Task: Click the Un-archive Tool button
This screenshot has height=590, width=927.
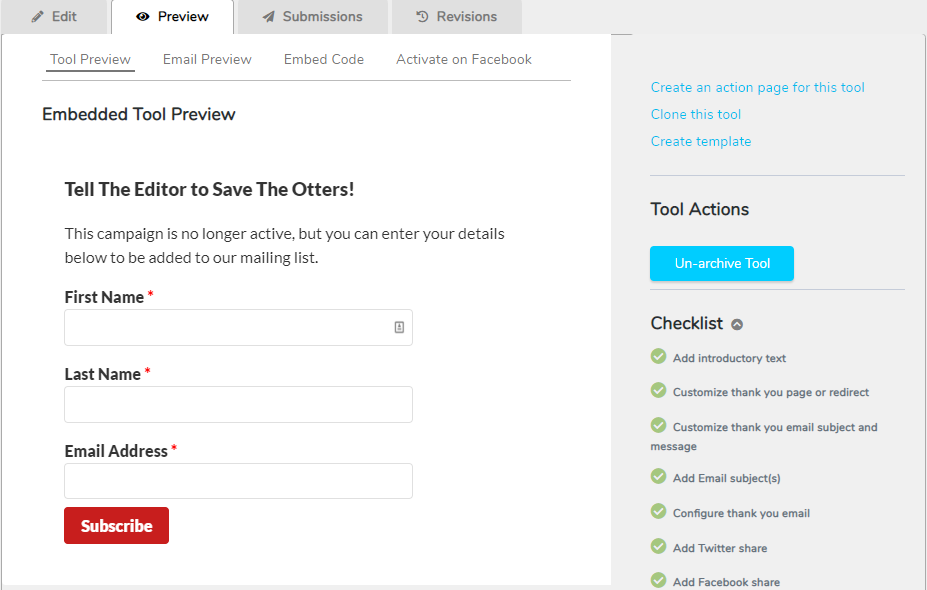Action: (x=722, y=263)
